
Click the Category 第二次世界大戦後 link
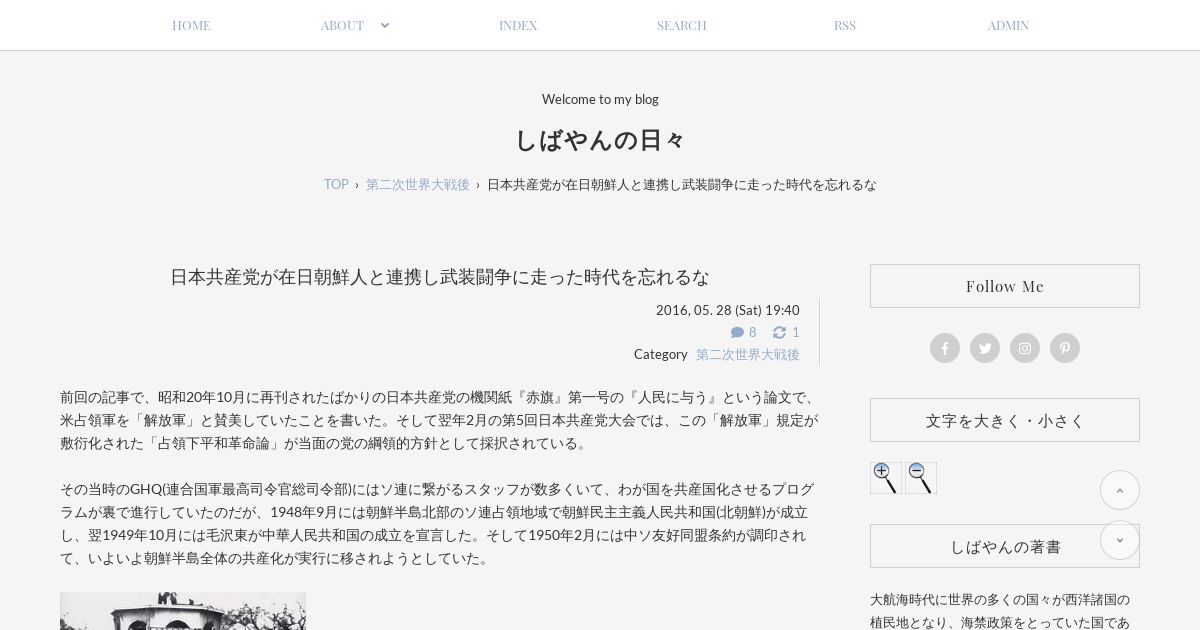coord(748,354)
